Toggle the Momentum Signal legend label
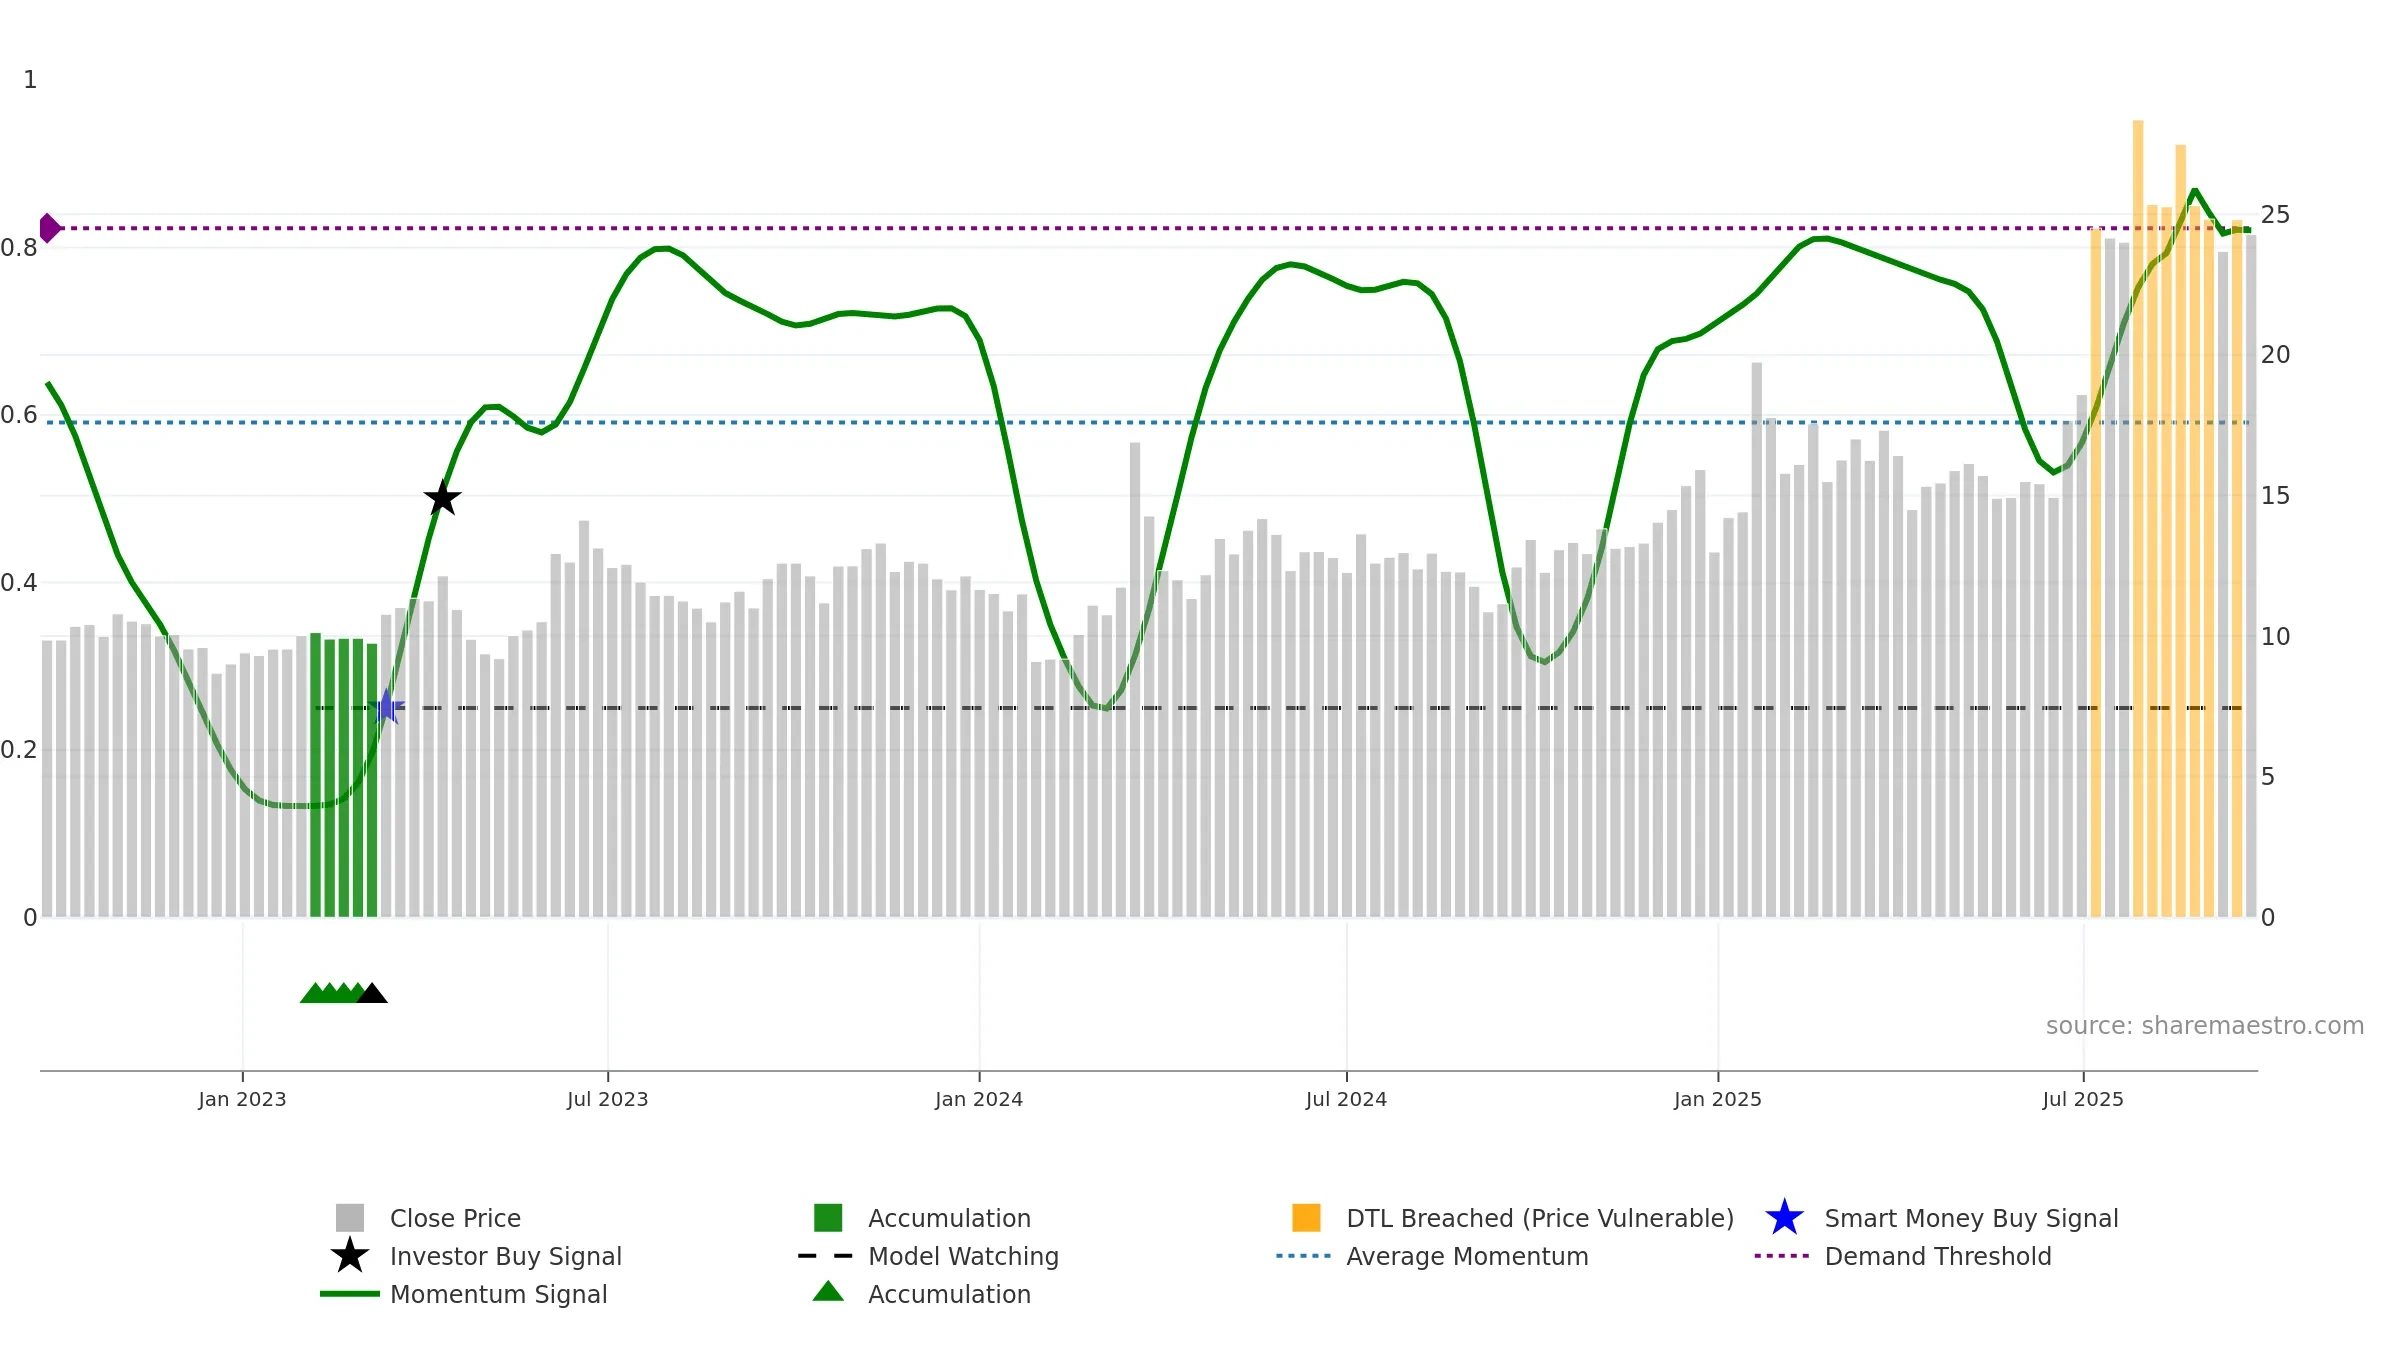This screenshot has height=1350, width=2400. [499, 1294]
